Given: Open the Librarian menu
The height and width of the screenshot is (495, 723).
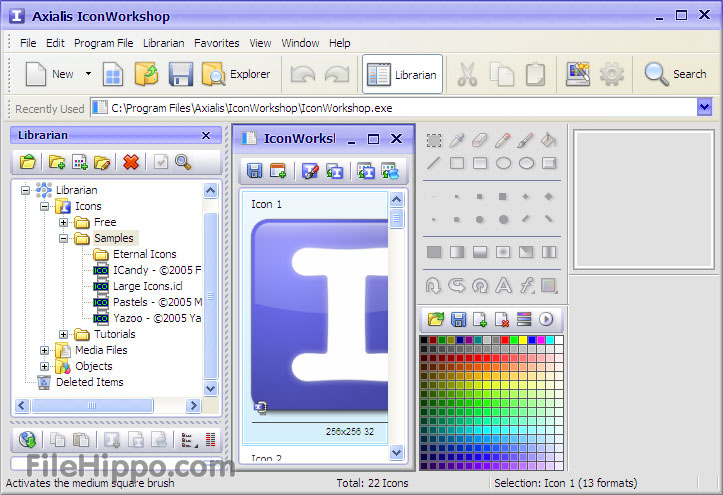Looking at the screenshot, I should coord(164,43).
